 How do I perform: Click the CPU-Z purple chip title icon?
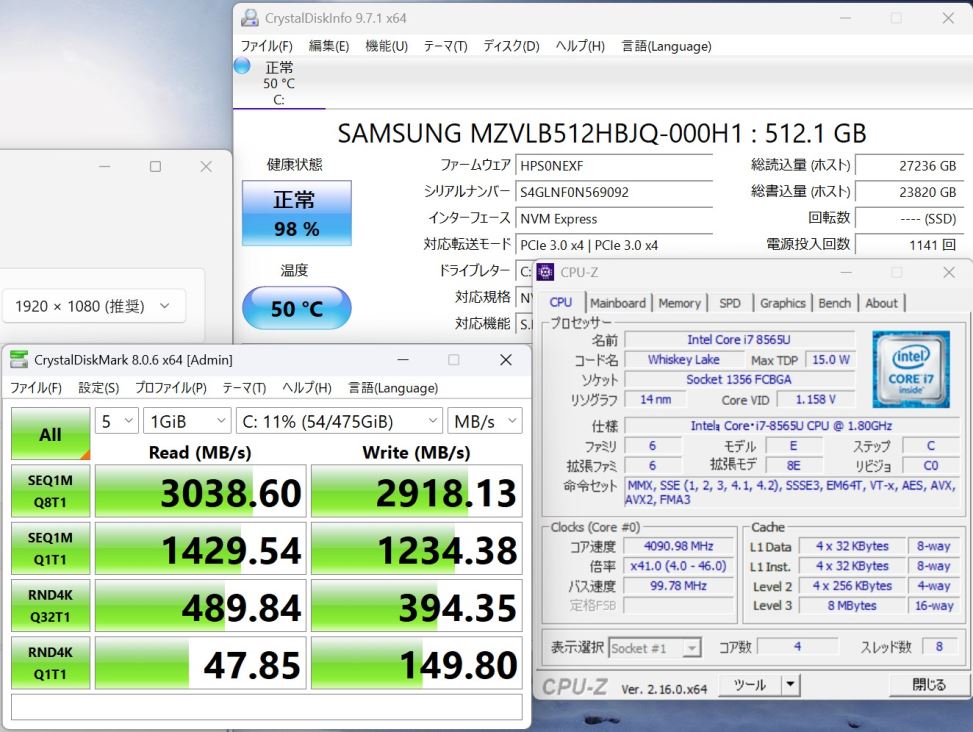pyautogui.click(x=546, y=272)
